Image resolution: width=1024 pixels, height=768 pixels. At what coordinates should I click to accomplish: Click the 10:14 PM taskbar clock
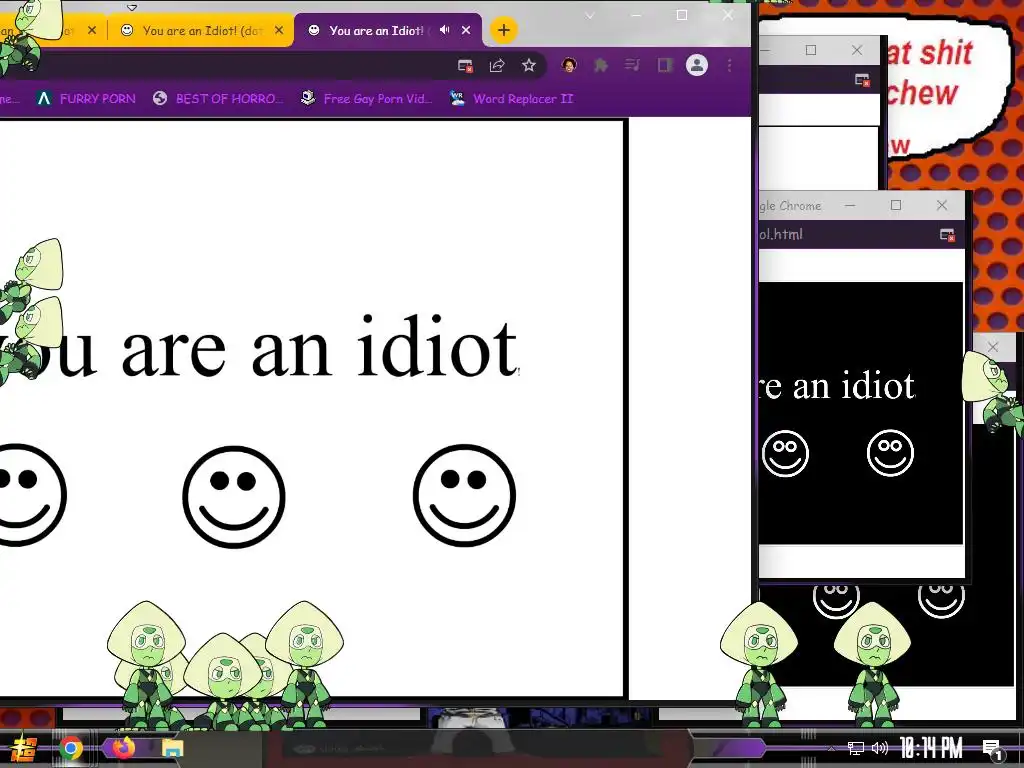coord(931,748)
